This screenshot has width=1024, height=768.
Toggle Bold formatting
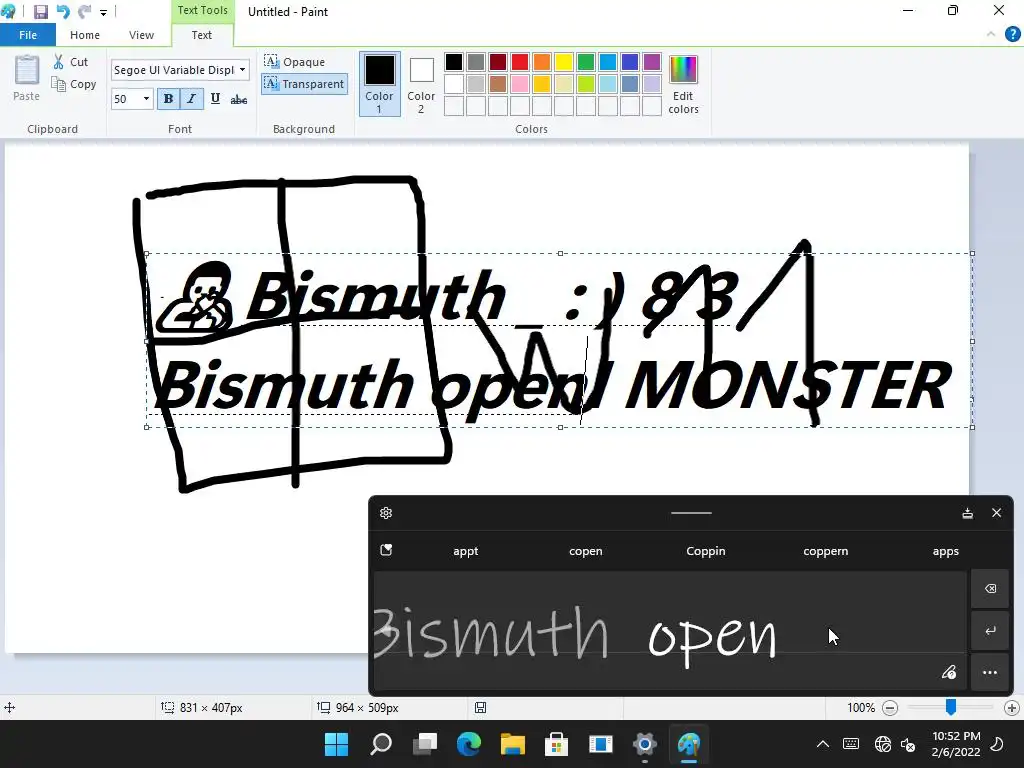tap(168, 99)
